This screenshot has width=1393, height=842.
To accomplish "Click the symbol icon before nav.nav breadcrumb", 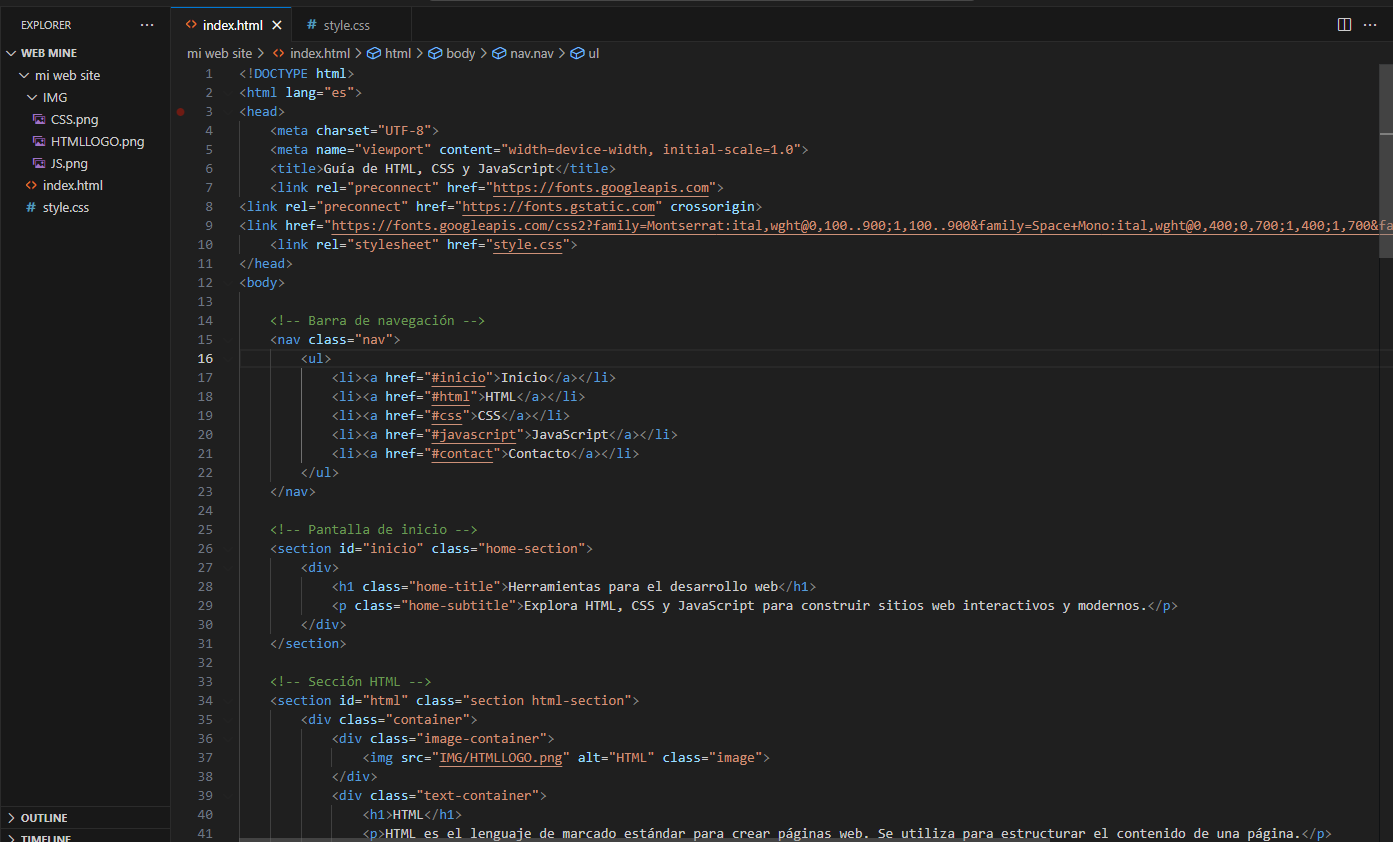I will [499, 53].
